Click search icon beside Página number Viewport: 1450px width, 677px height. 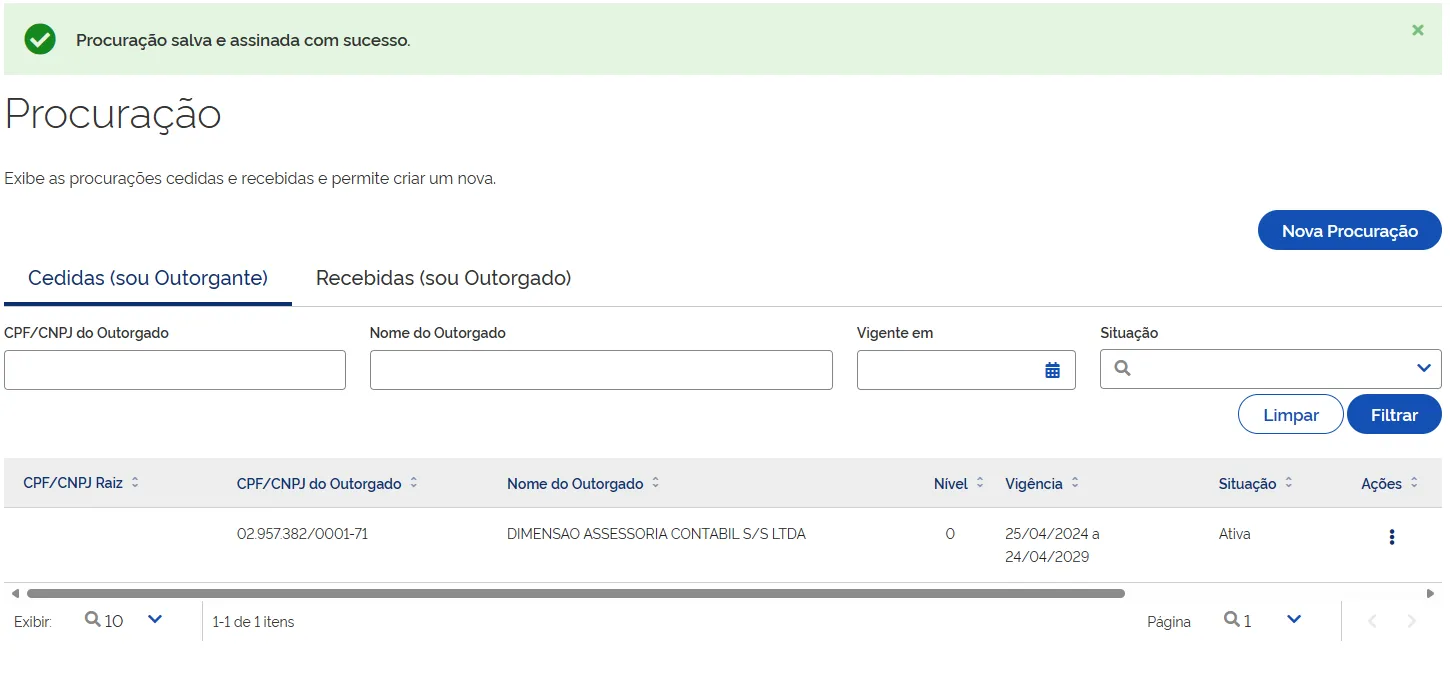[x=1232, y=620]
